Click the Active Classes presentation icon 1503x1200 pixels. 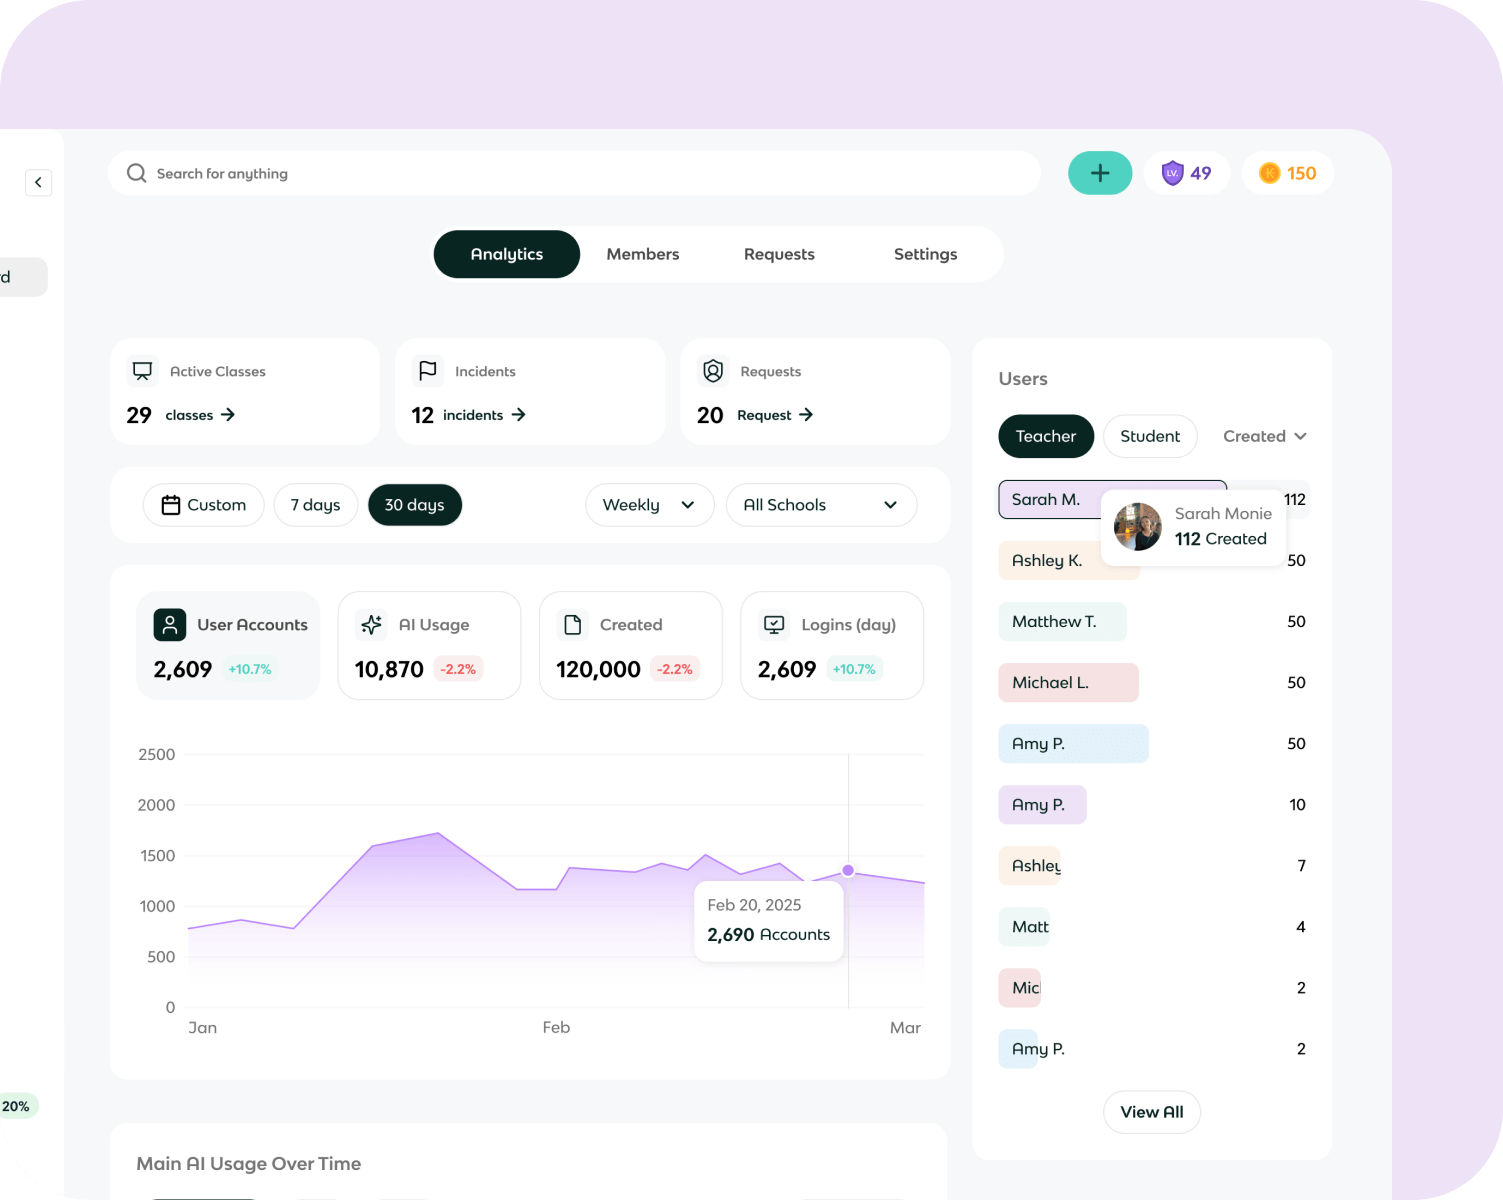click(x=143, y=371)
